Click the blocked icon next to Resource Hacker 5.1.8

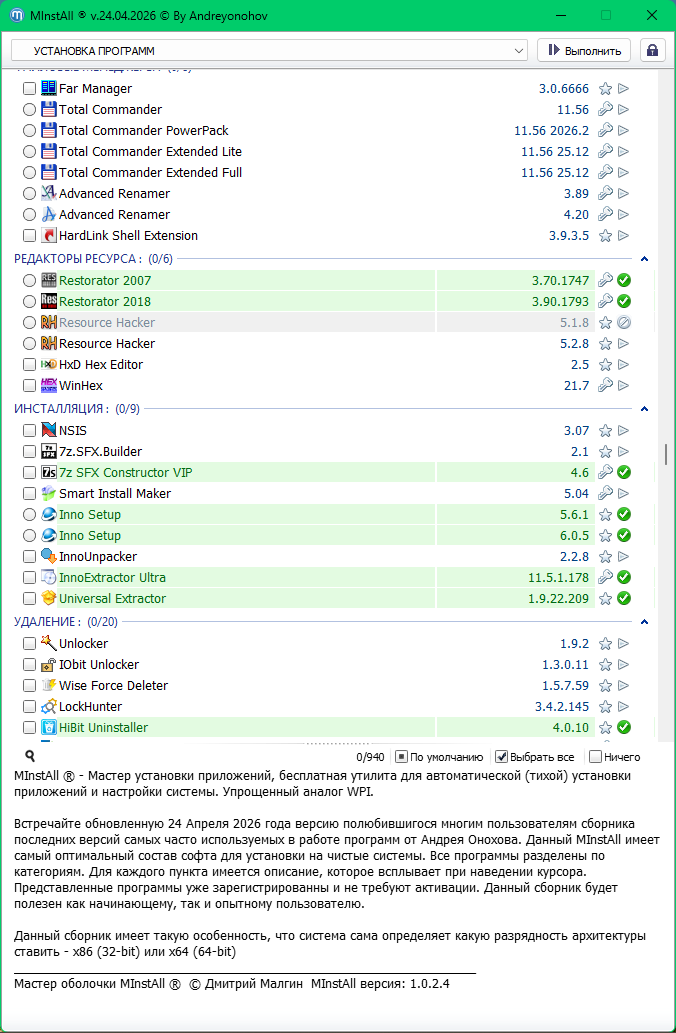click(x=624, y=323)
